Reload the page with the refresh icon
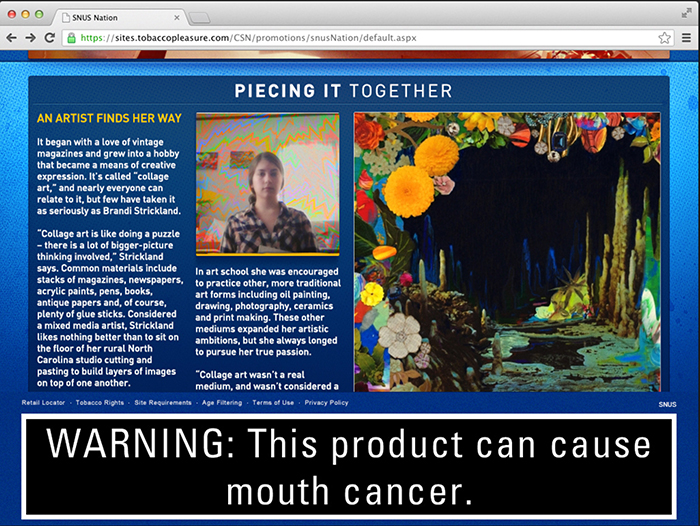This screenshot has width=700, height=526. [x=50, y=38]
